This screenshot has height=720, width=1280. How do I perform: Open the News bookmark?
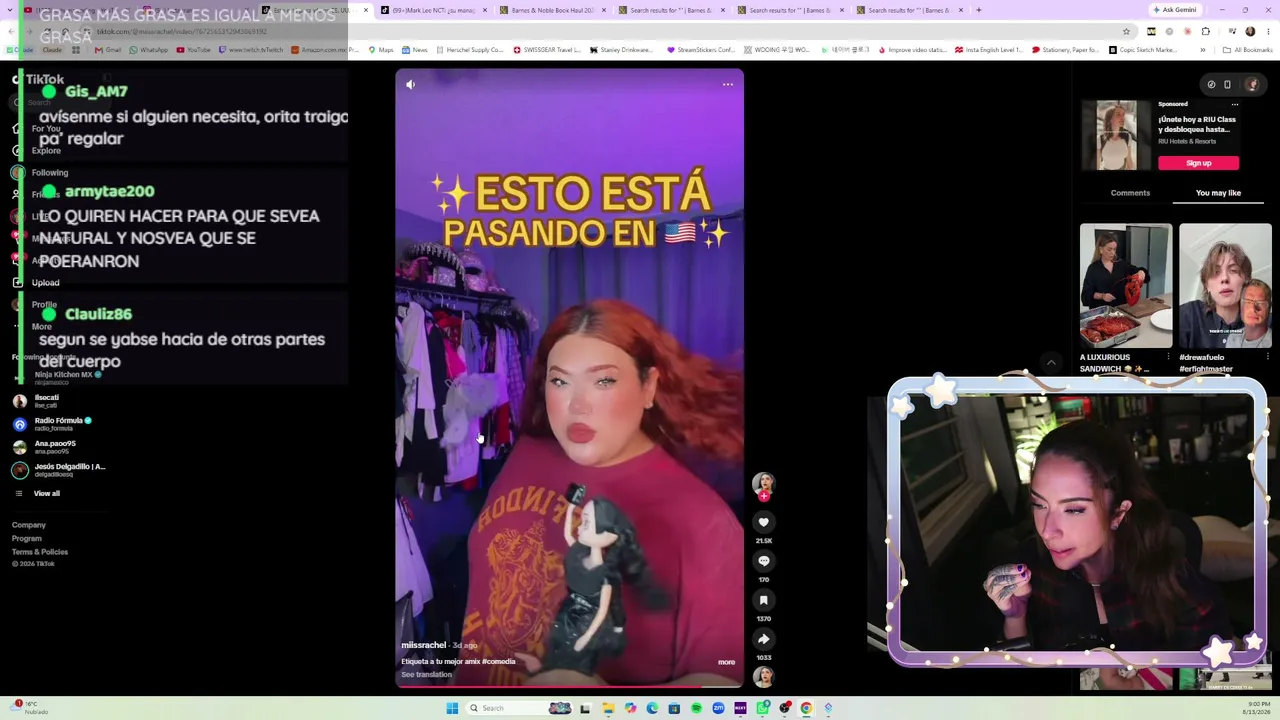click(414, 50)
